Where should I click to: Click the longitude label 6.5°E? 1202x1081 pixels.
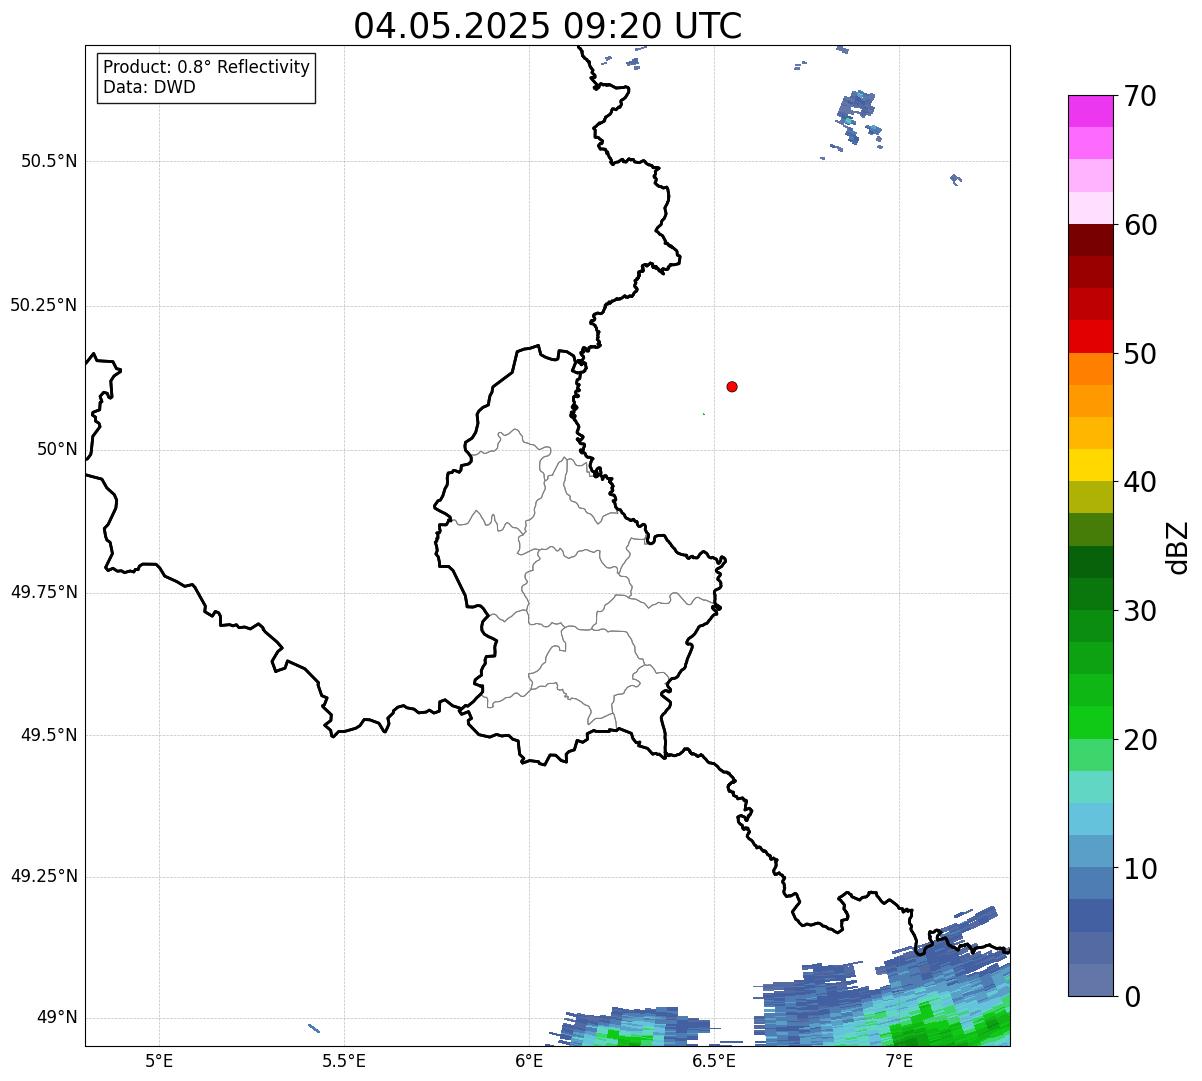[714, 1061]
